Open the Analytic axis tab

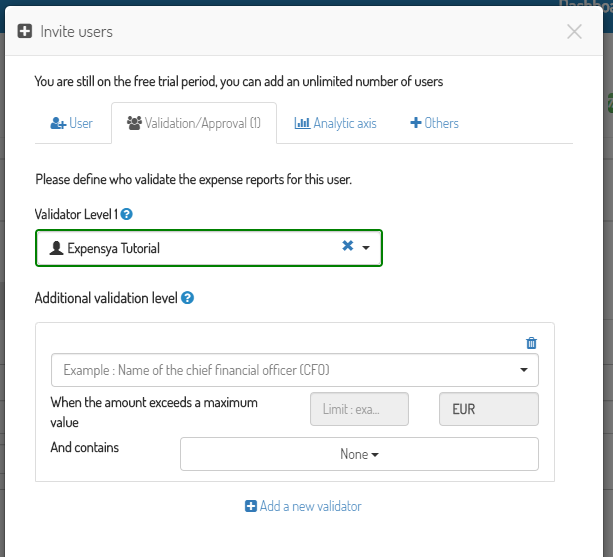(x=335, y=123)
